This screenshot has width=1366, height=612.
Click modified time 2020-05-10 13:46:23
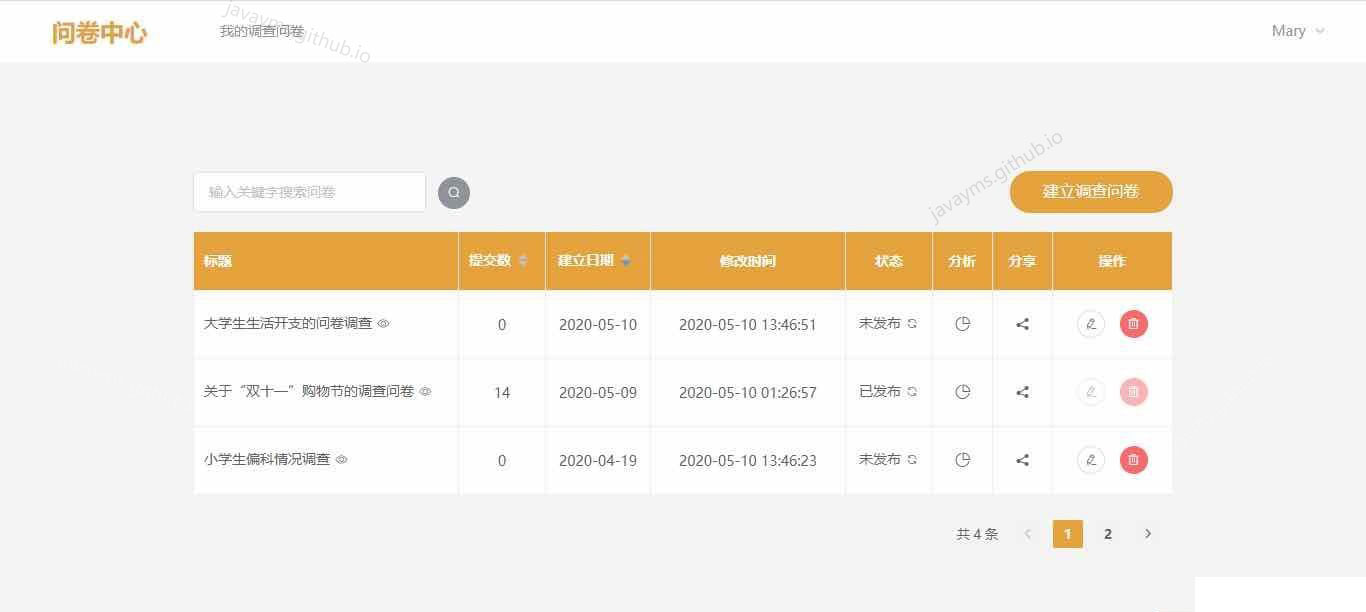click(x=748, y=461)
